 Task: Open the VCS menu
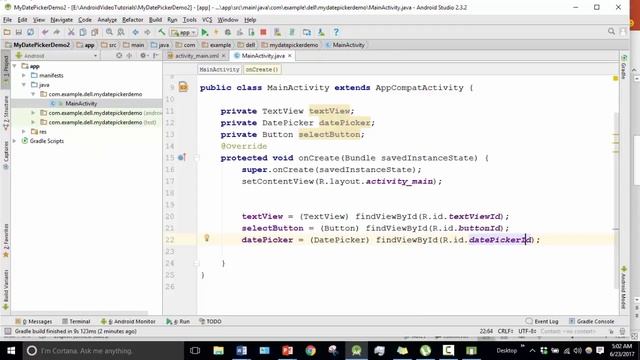tap(207, 20)
